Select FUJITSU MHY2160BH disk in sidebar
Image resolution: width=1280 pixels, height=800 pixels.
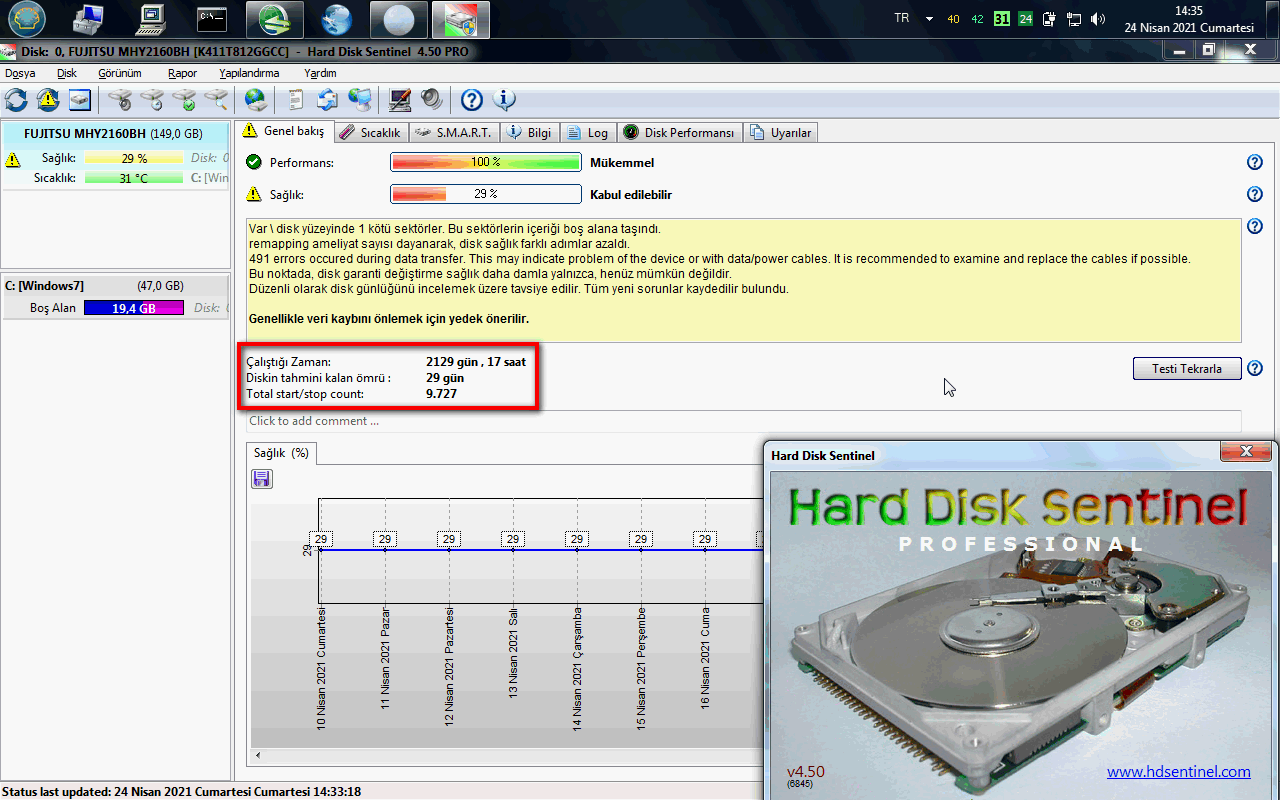pyautogui.click(x=113, y=133)
